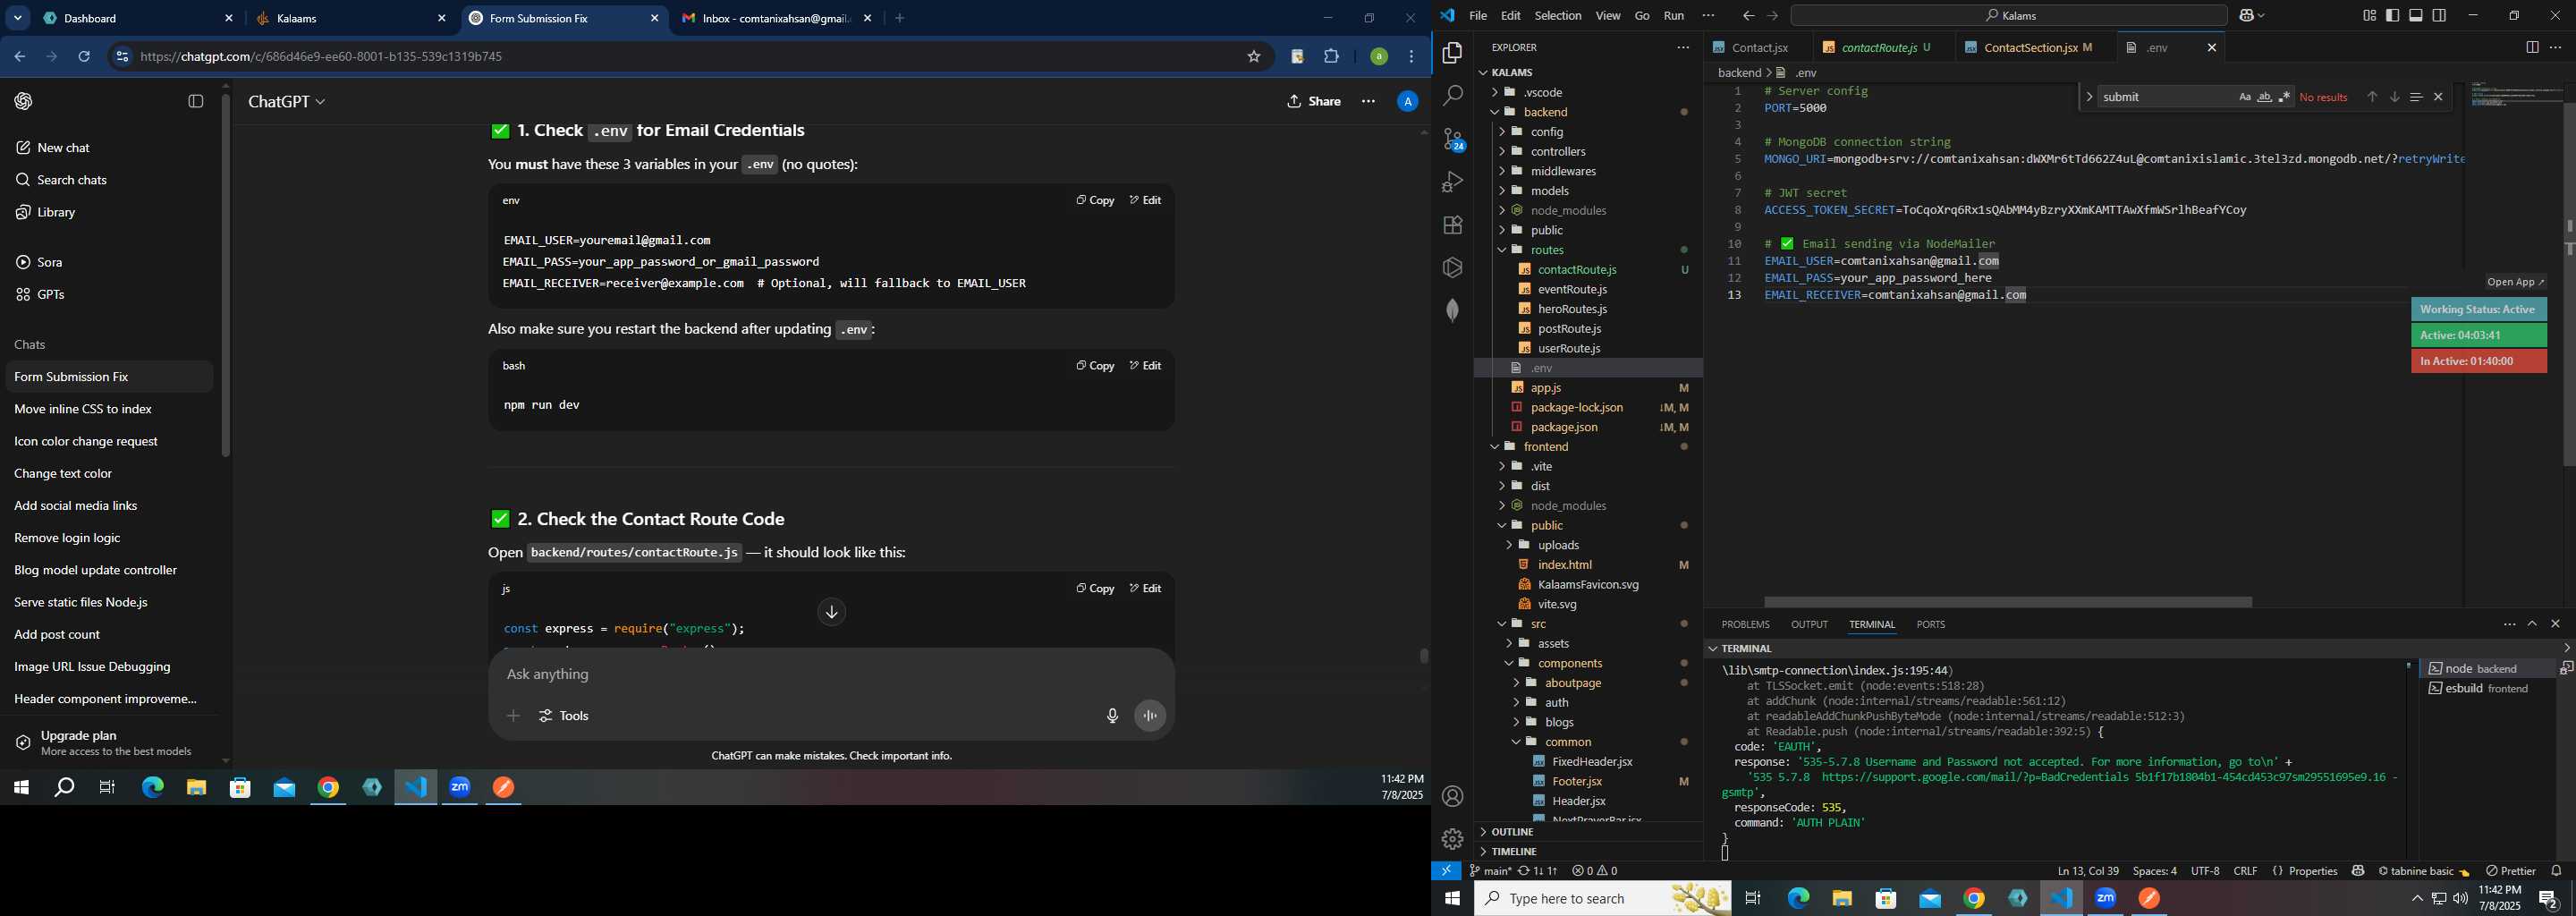Toggle Find in Selection option
2576x916 pixels.
pos(2415,97)
